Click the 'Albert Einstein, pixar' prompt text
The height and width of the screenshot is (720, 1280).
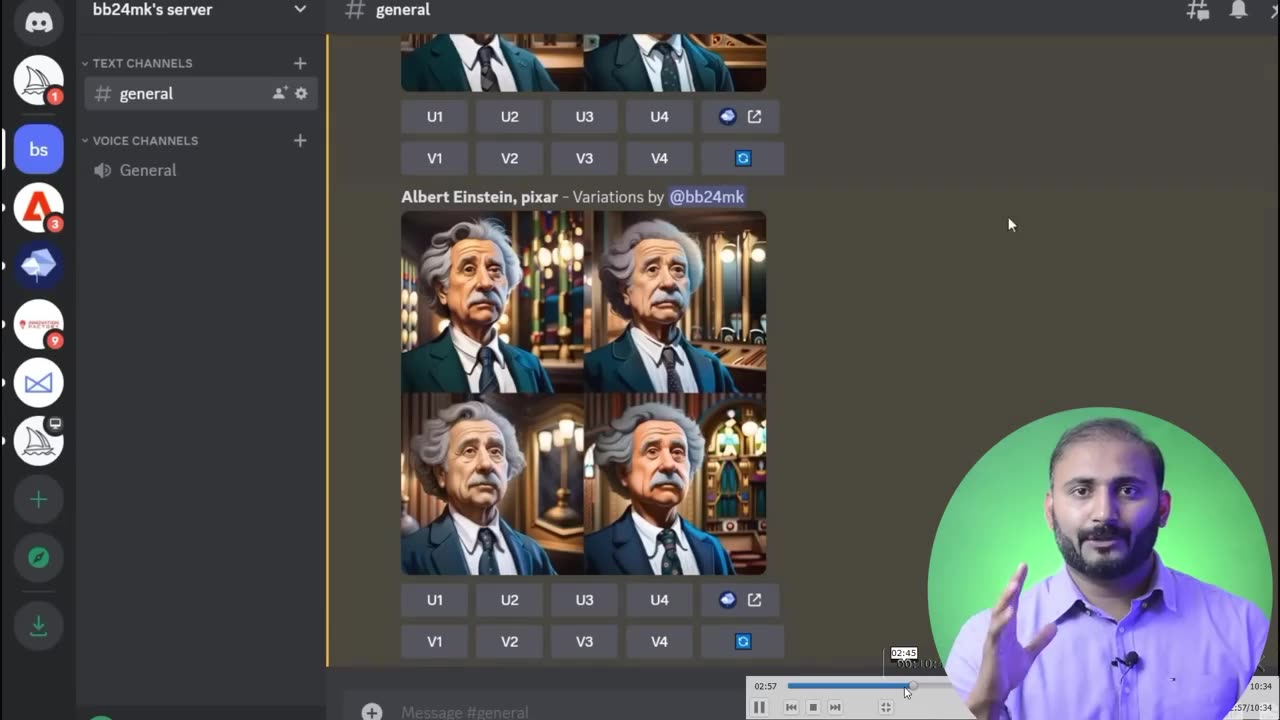pyautogui.click(x=479, y=197)
